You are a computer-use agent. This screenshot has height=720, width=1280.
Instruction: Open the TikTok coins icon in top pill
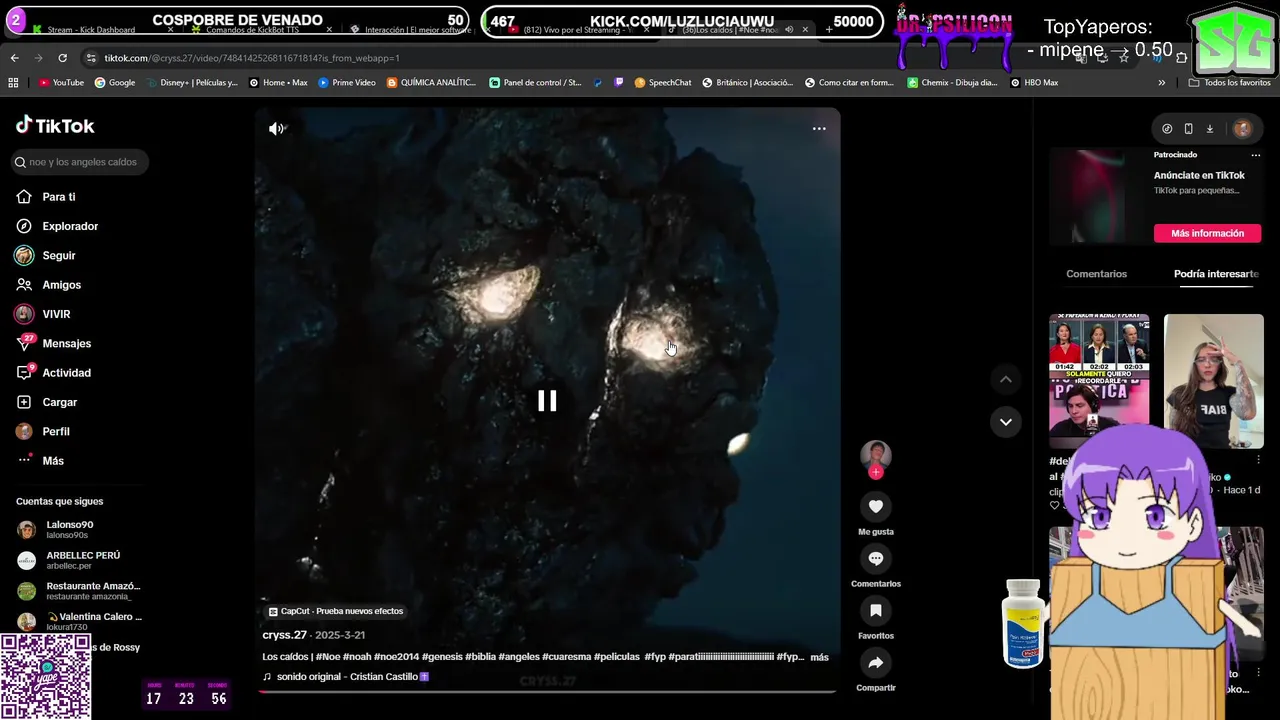click(1167, 129)
